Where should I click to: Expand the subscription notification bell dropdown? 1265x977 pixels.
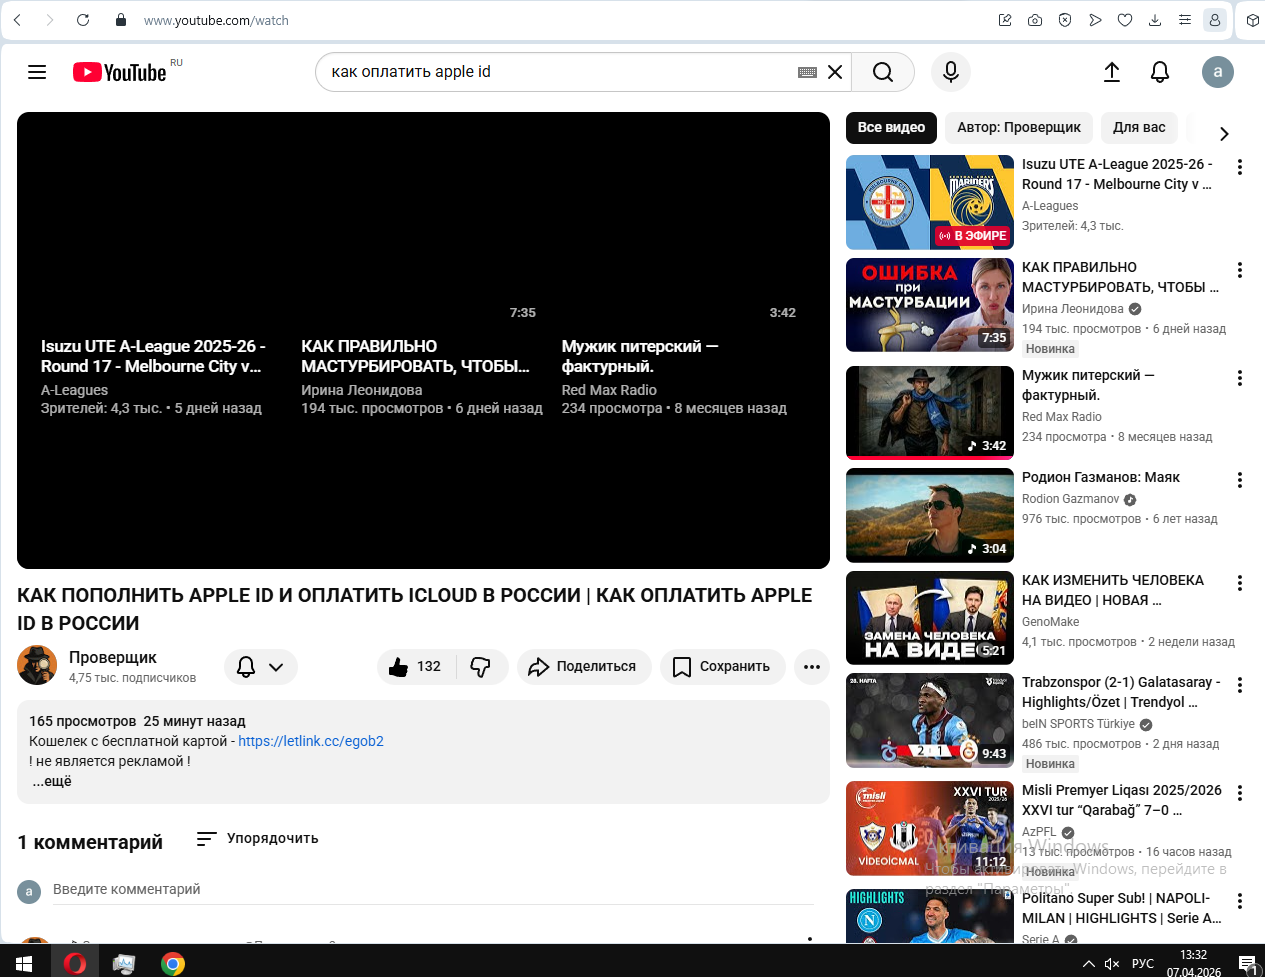[x=260, y=667]
